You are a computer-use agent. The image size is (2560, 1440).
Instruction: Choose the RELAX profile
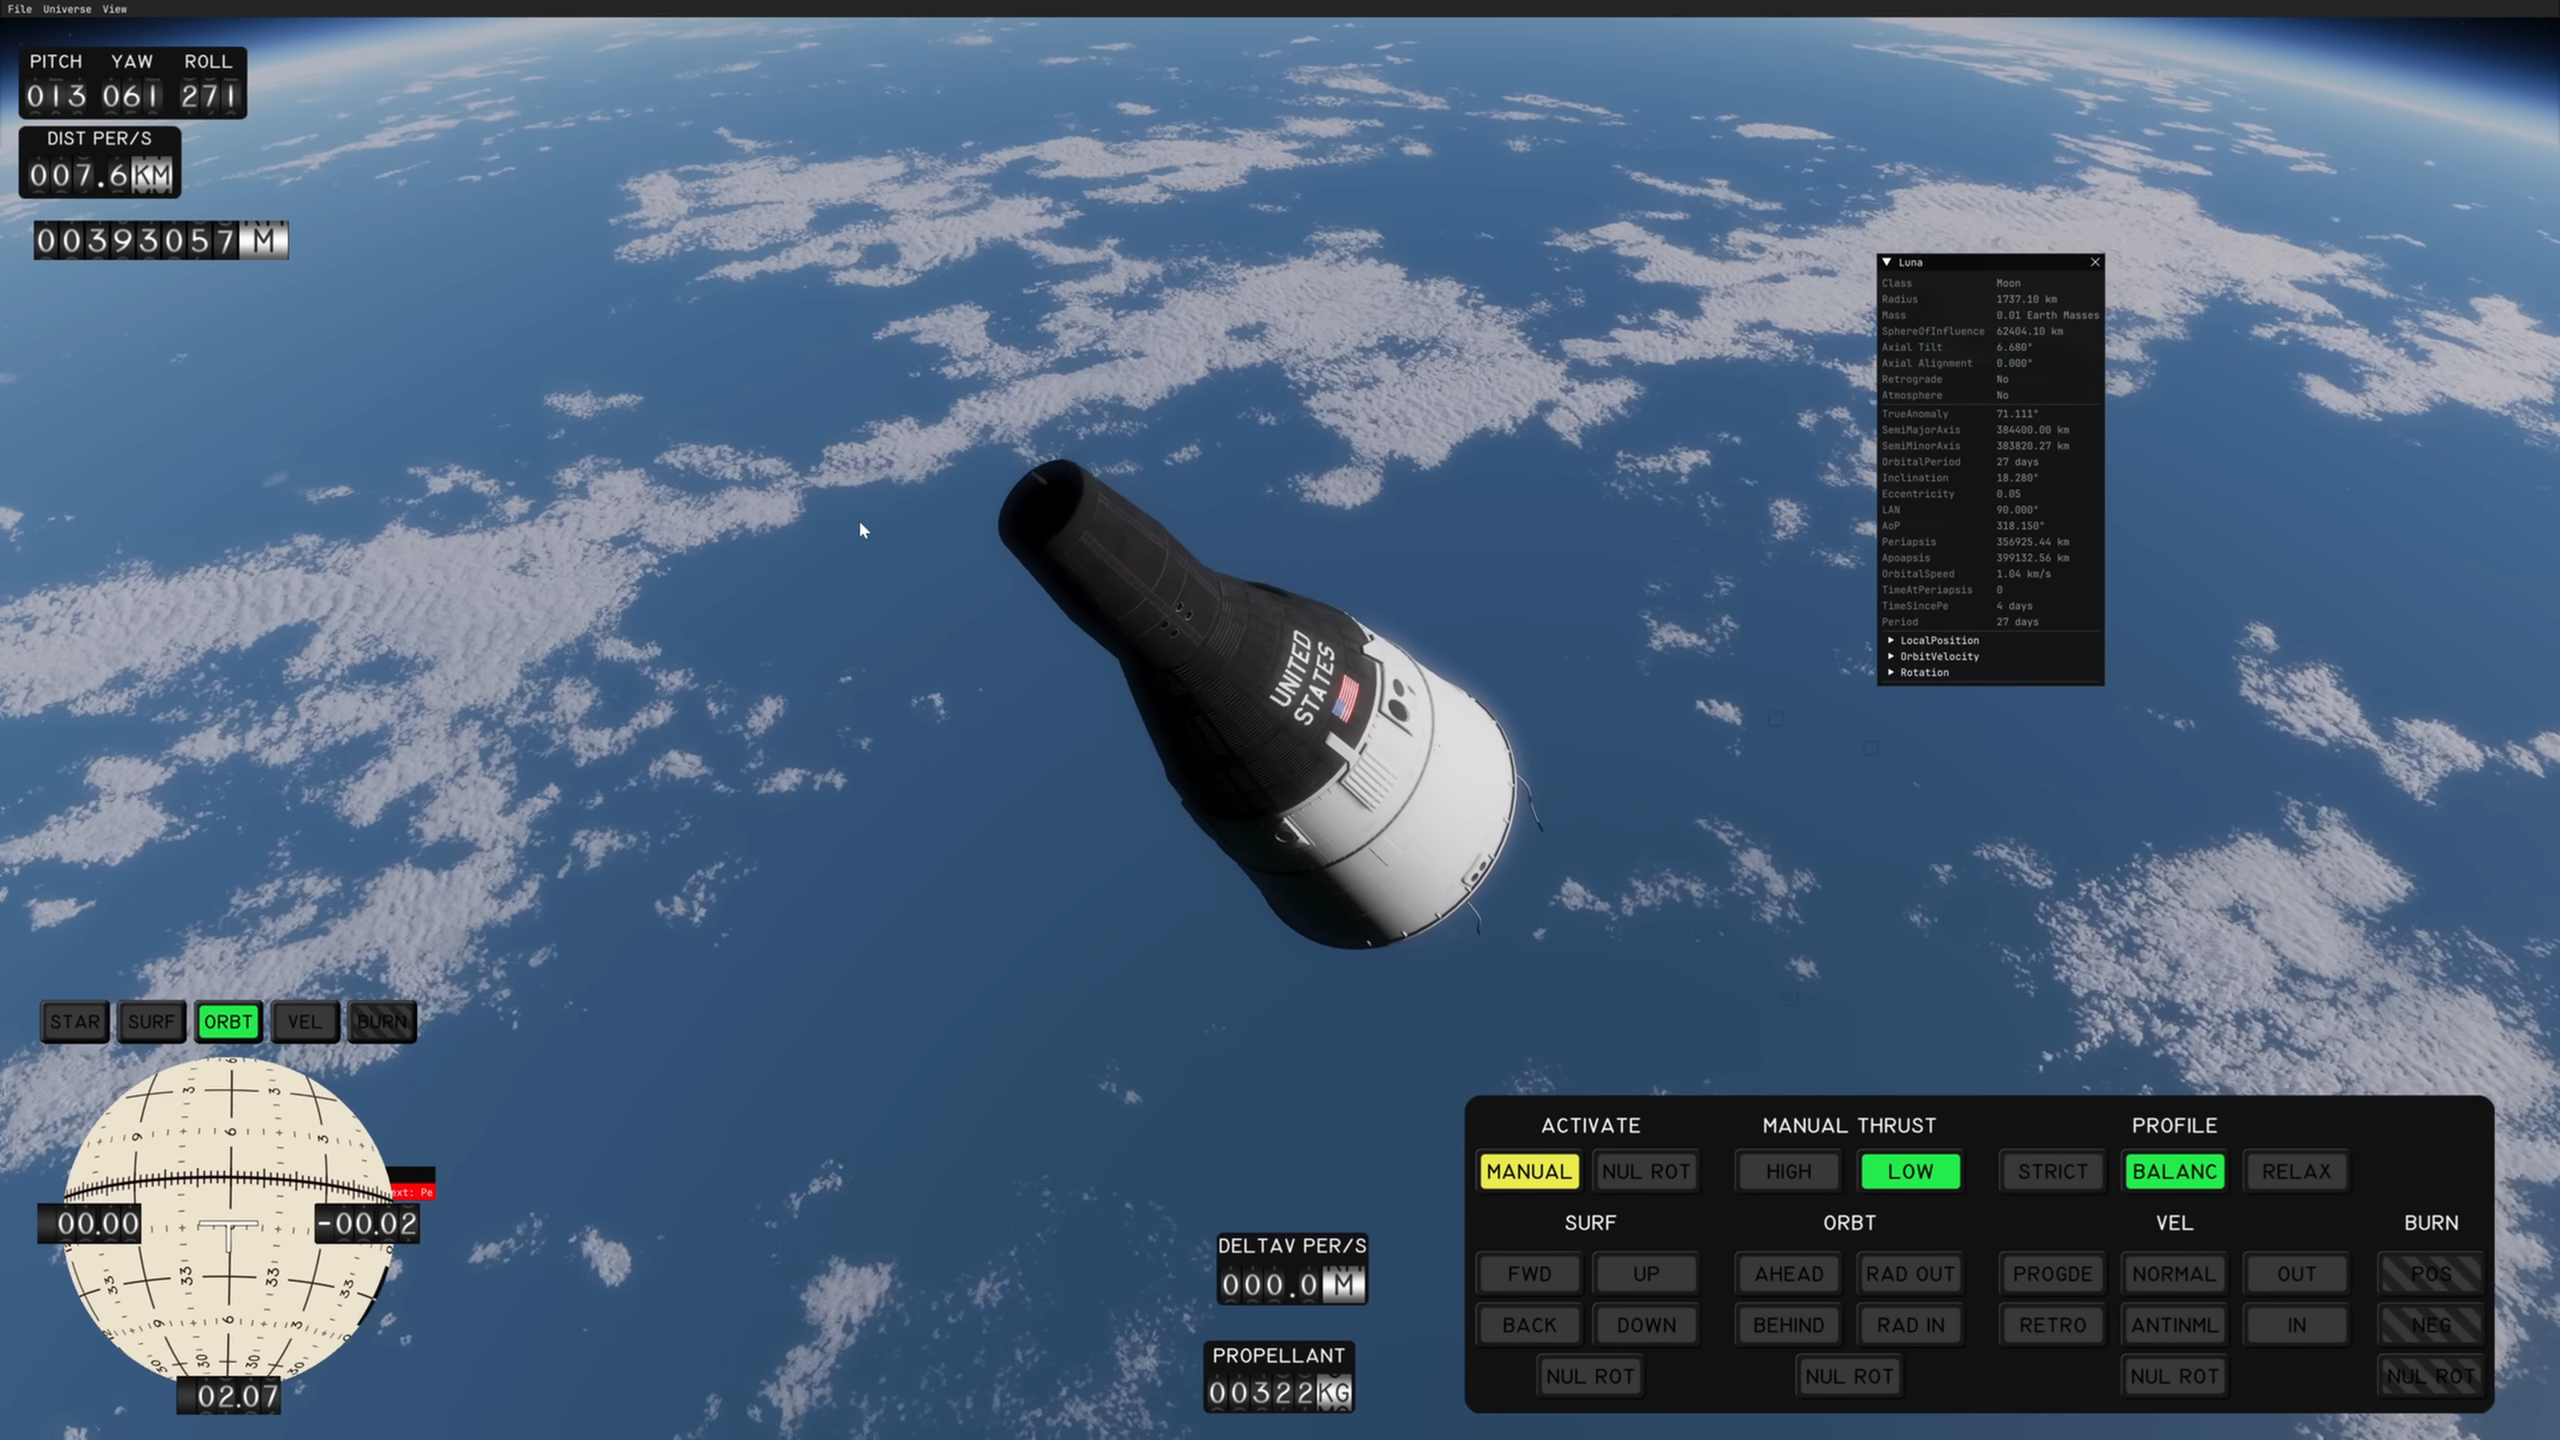[2296, 1171]
